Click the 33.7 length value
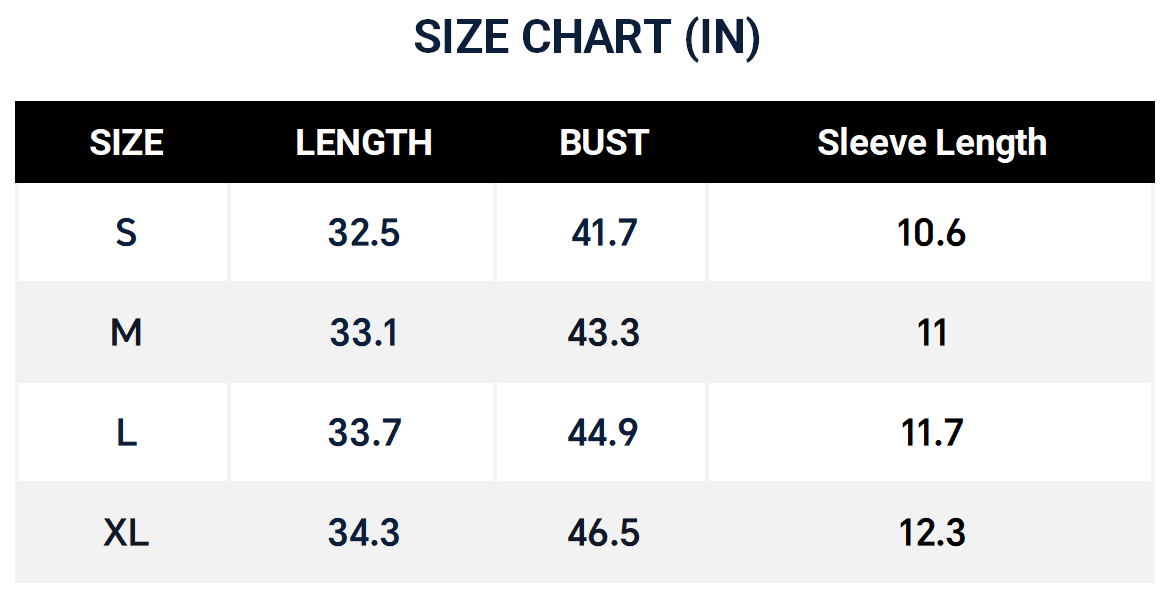 (364, 432)
